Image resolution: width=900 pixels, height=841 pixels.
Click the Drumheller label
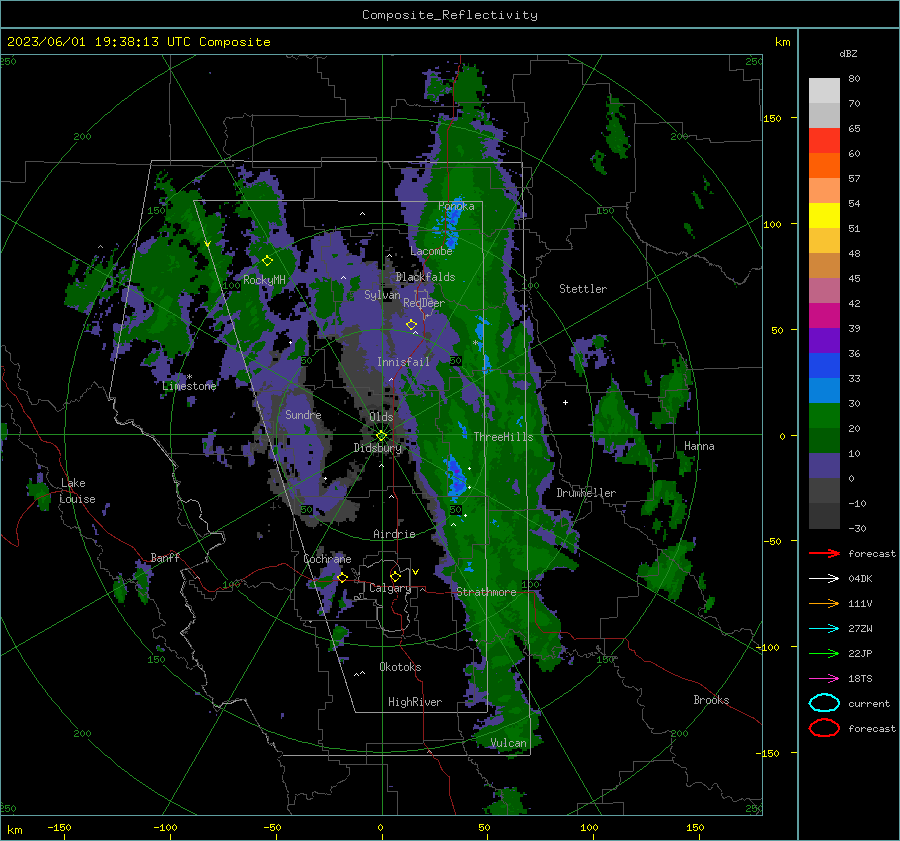coord(586,493)
